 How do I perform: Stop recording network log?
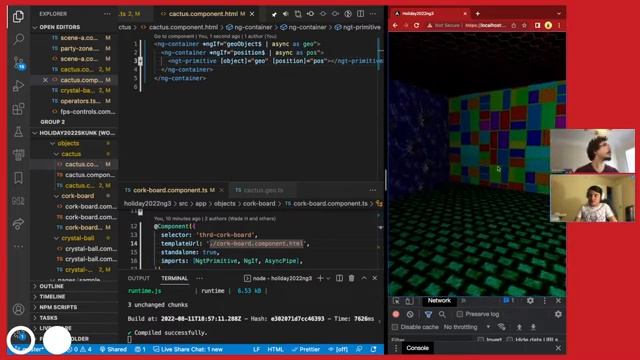[x=396, y=314]
